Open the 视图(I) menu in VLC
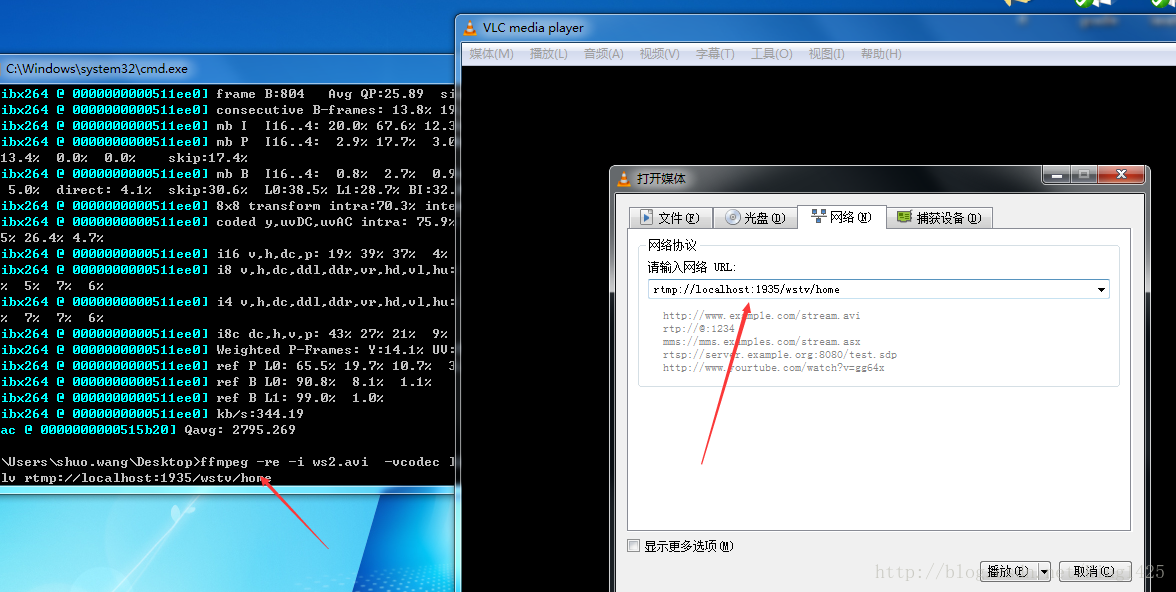The width and height of the screenshot is (1176, 592). 826,53
